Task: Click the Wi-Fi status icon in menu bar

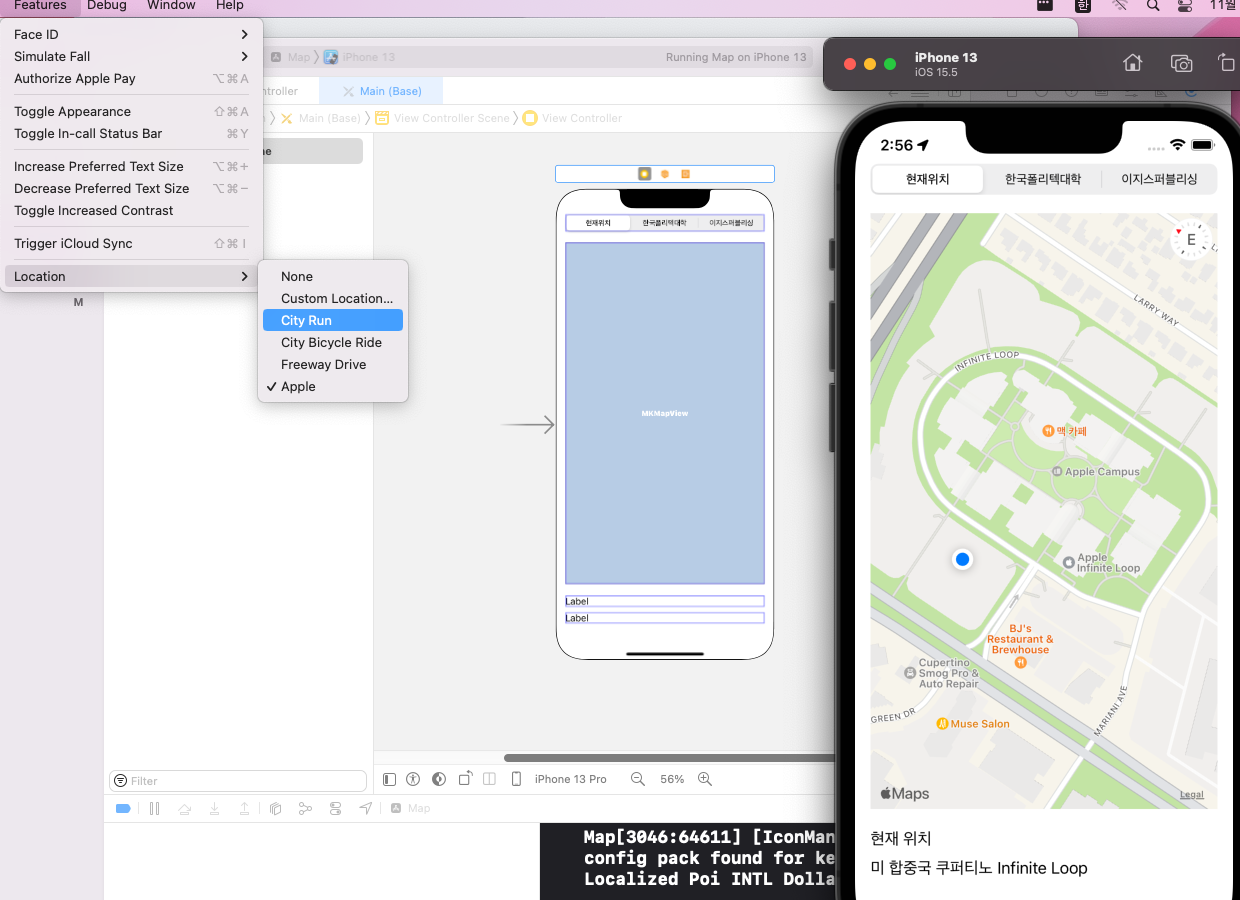Action: click(1120, 5)
